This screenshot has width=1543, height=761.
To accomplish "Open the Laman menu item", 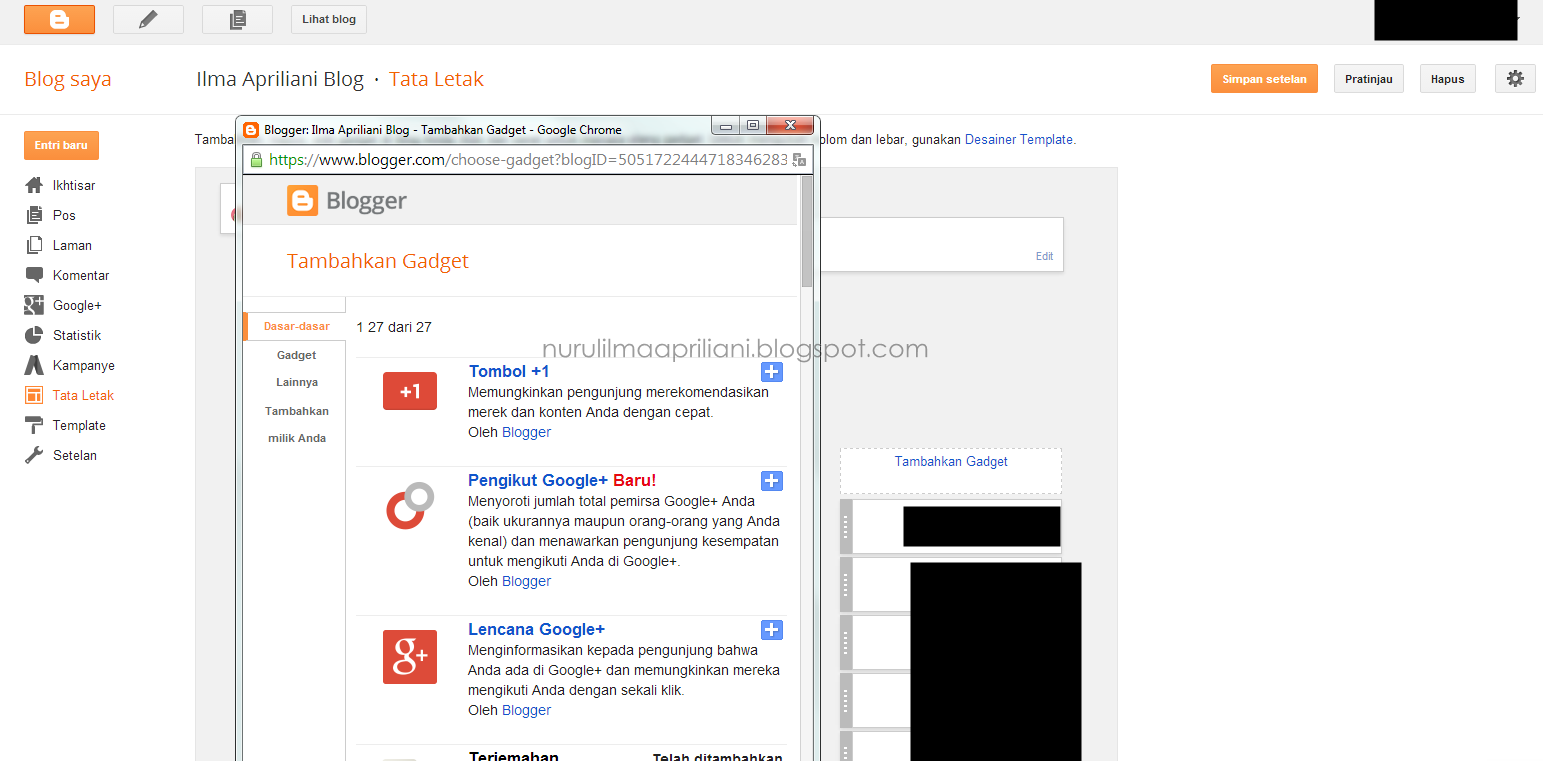I will click(x=72, y=245).
